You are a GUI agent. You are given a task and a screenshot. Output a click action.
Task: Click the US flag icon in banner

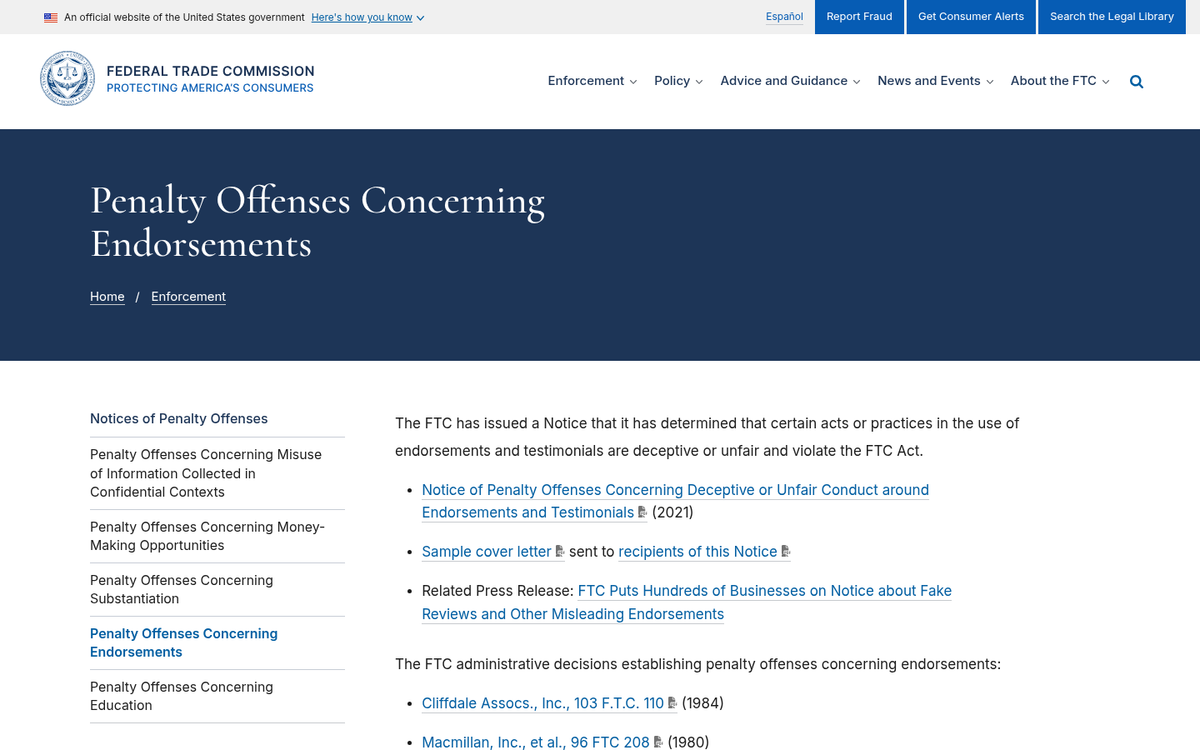pos(51,17)
